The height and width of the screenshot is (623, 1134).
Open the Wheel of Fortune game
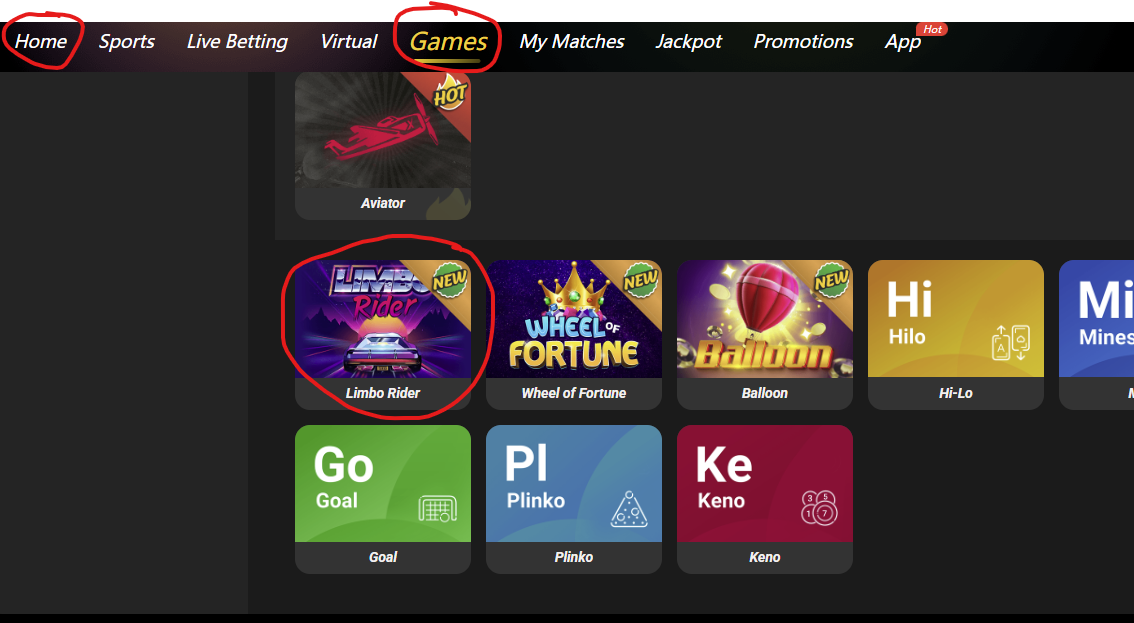point(574,334)
